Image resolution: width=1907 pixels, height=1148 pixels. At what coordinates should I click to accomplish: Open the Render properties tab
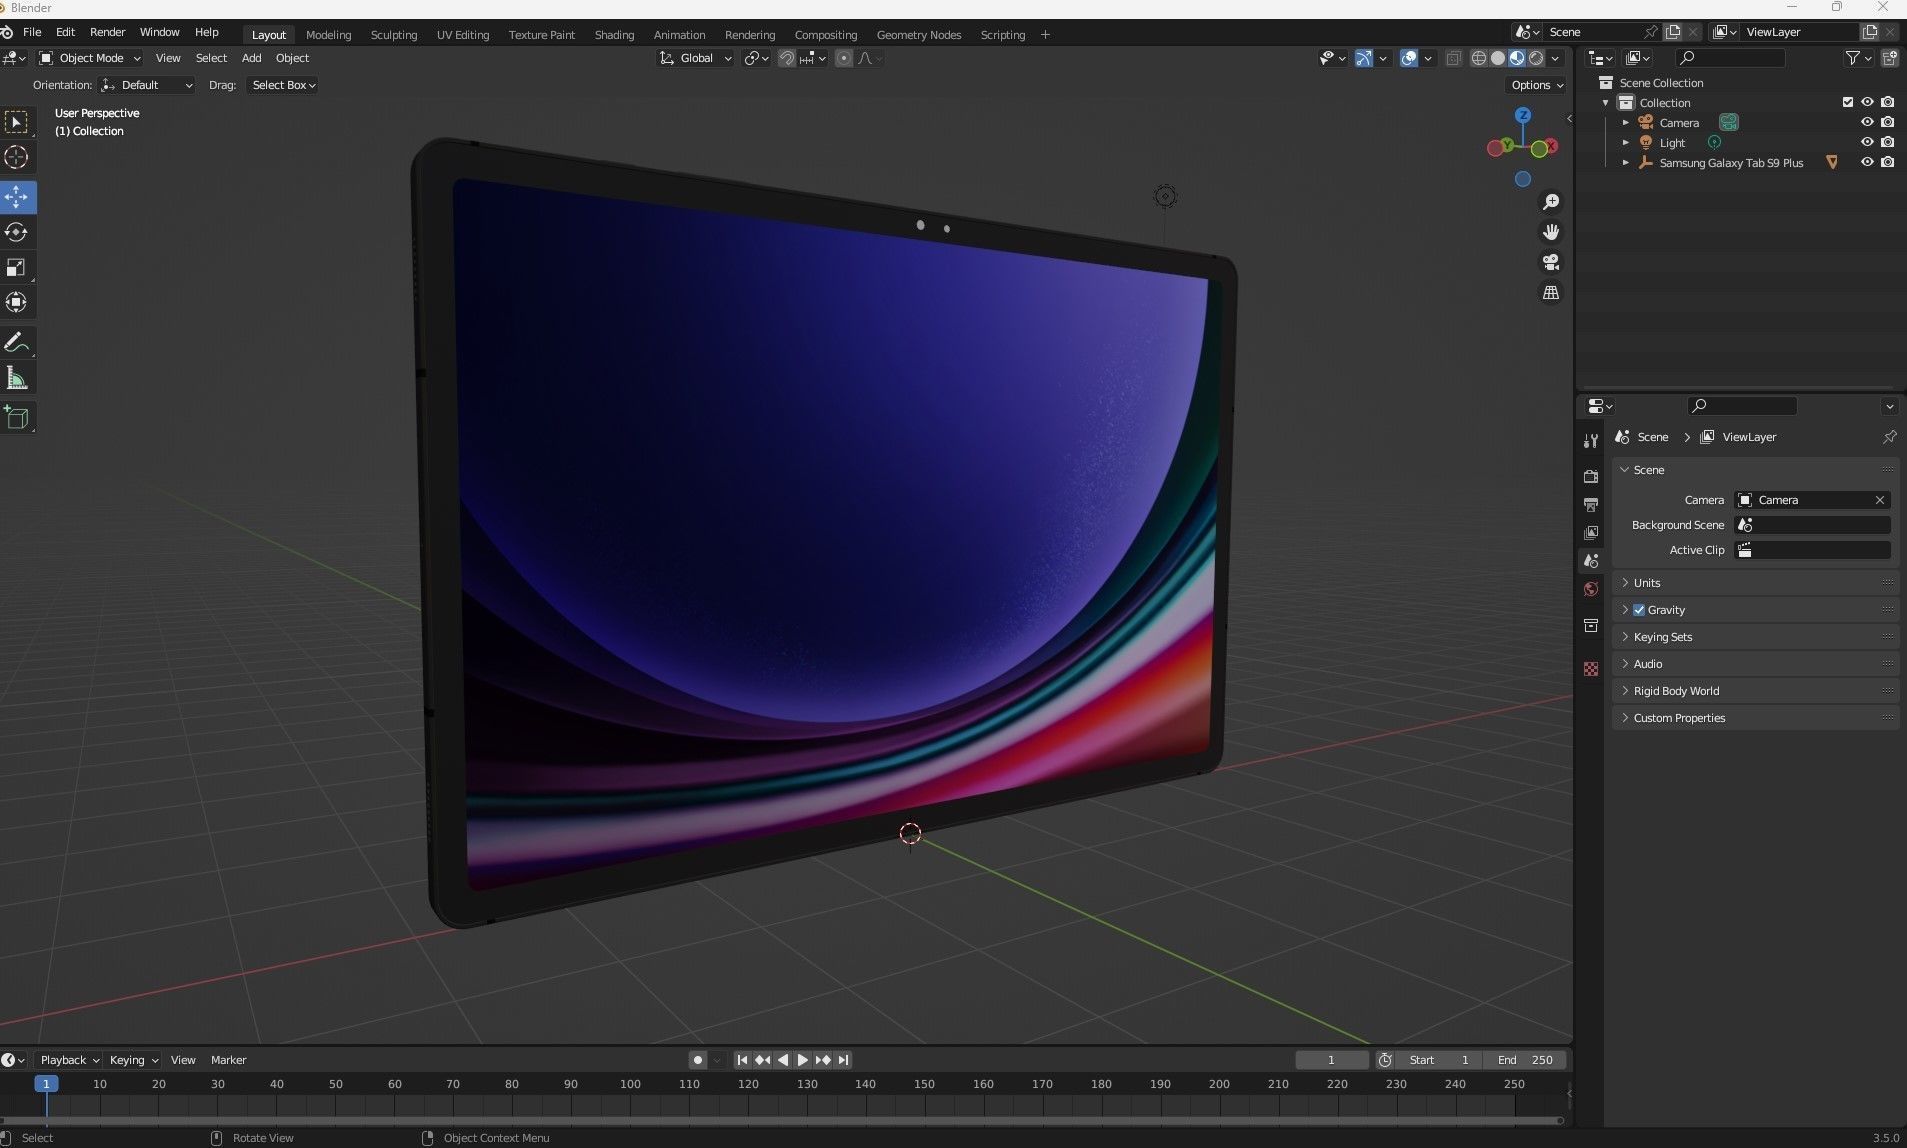coord(1591,477)
